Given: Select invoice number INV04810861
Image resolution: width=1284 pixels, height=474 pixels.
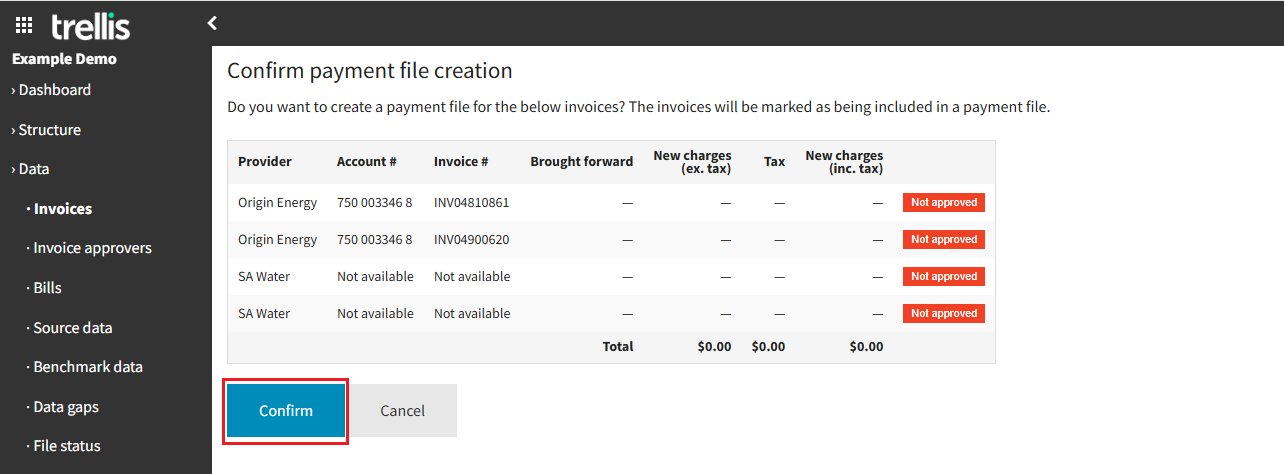Looking at the screenshot, I should coord(471,202).
